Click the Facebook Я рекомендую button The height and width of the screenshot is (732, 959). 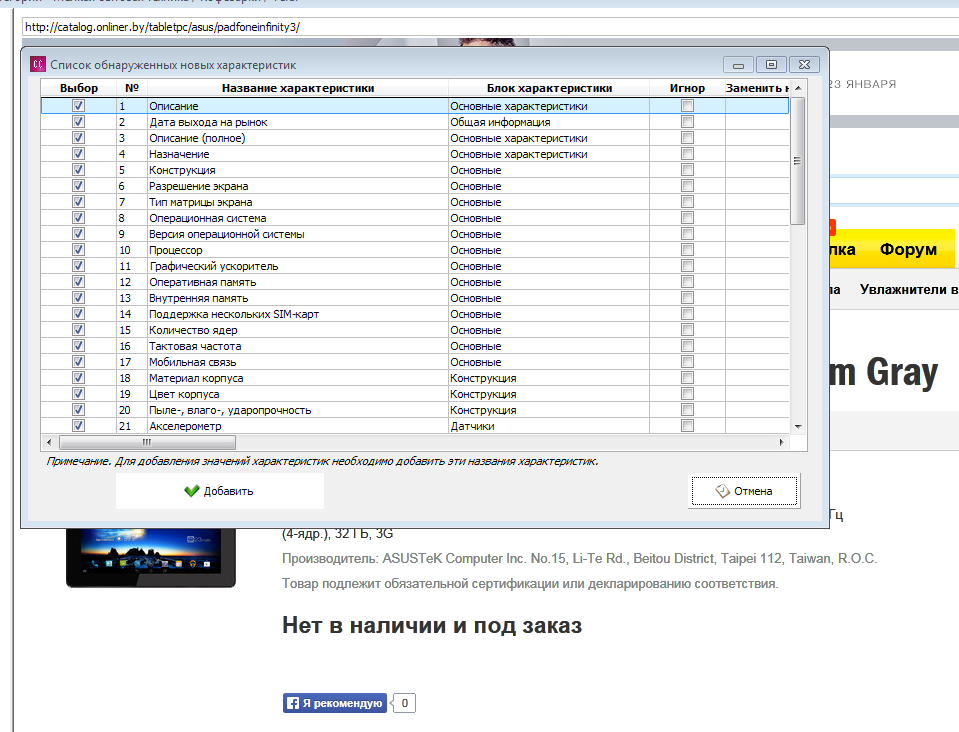(335, 703)
